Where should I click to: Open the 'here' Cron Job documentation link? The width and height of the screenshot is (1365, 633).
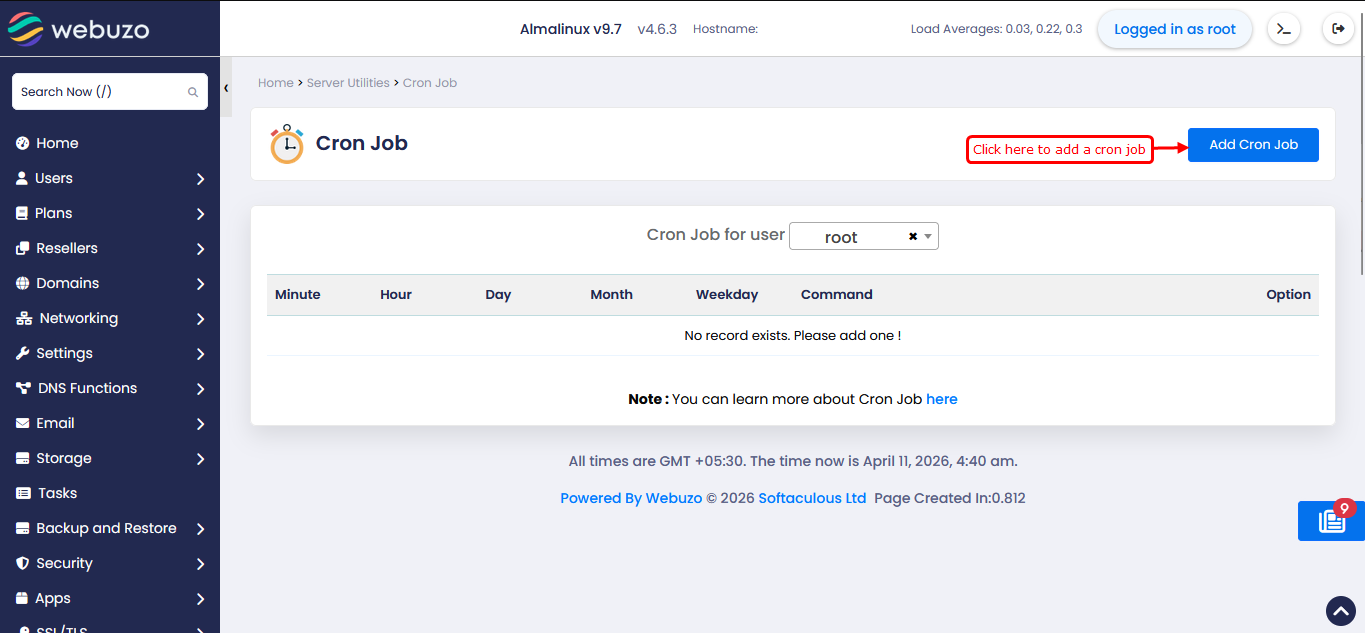(941, 399)
